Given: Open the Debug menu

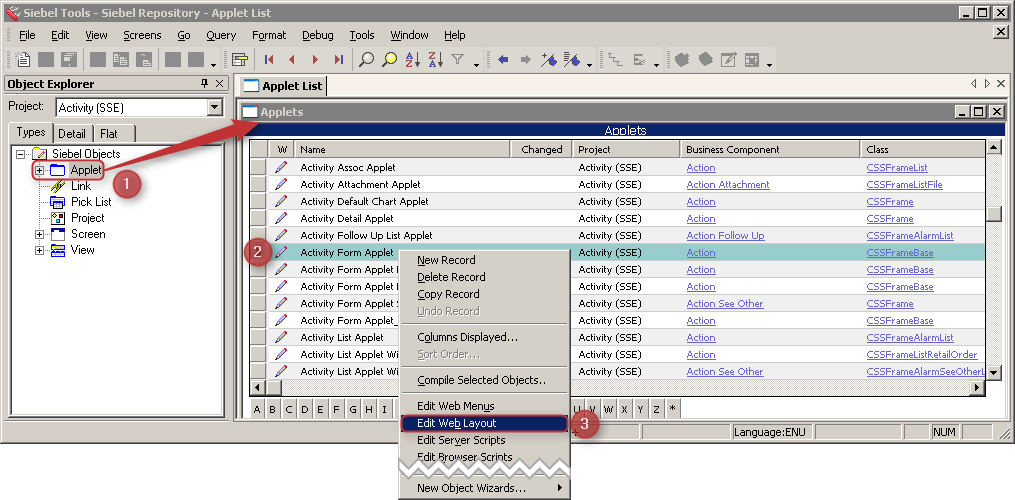Looking at the screenshot, I should point(318,35).
